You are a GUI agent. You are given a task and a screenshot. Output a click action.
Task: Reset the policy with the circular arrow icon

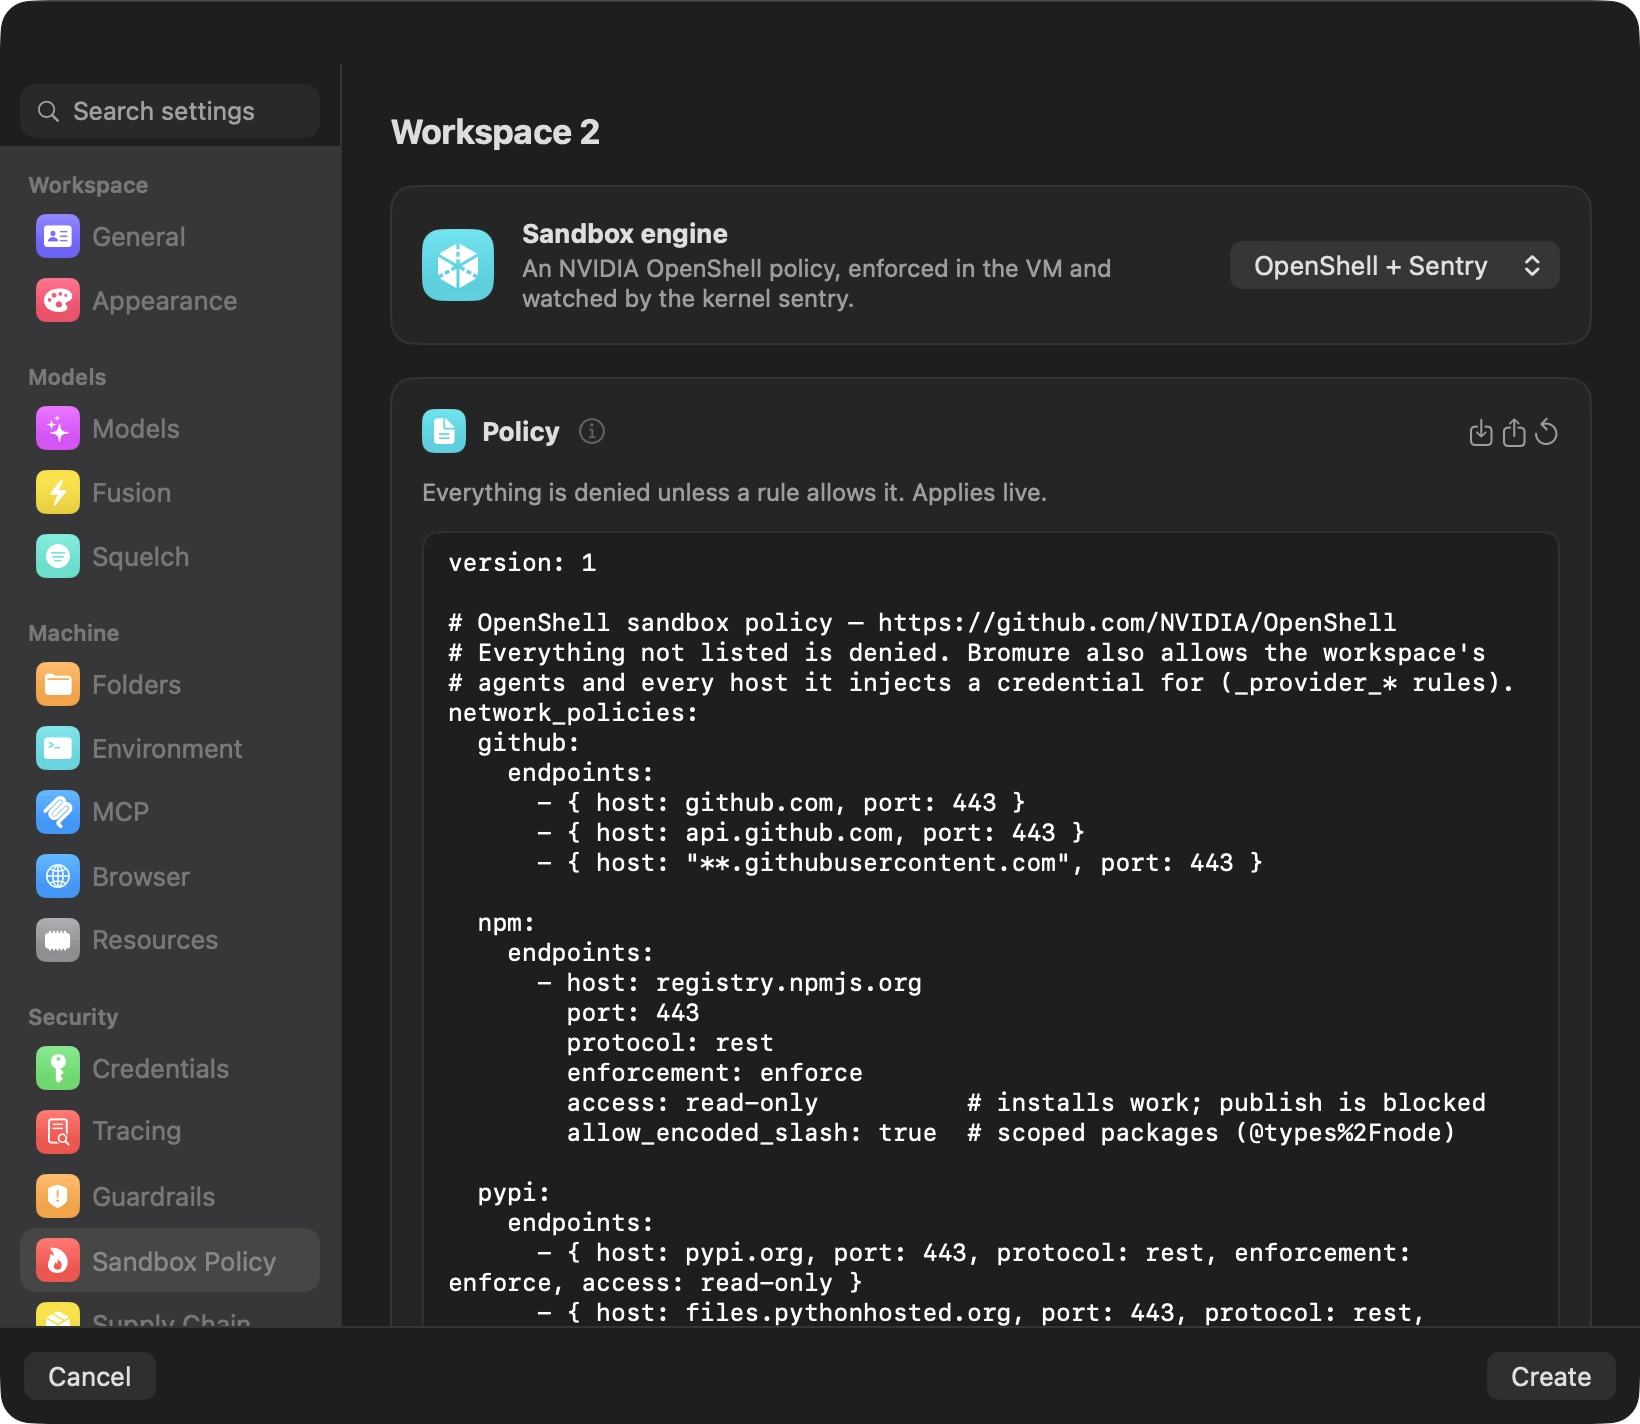1546,432
